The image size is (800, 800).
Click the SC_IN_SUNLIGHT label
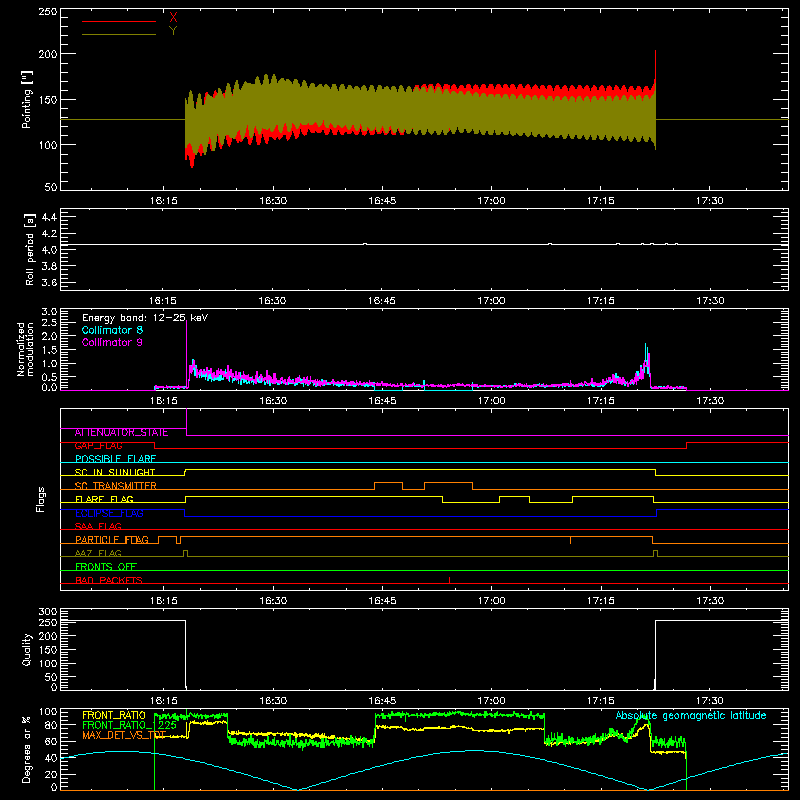(x=115, y=472)
